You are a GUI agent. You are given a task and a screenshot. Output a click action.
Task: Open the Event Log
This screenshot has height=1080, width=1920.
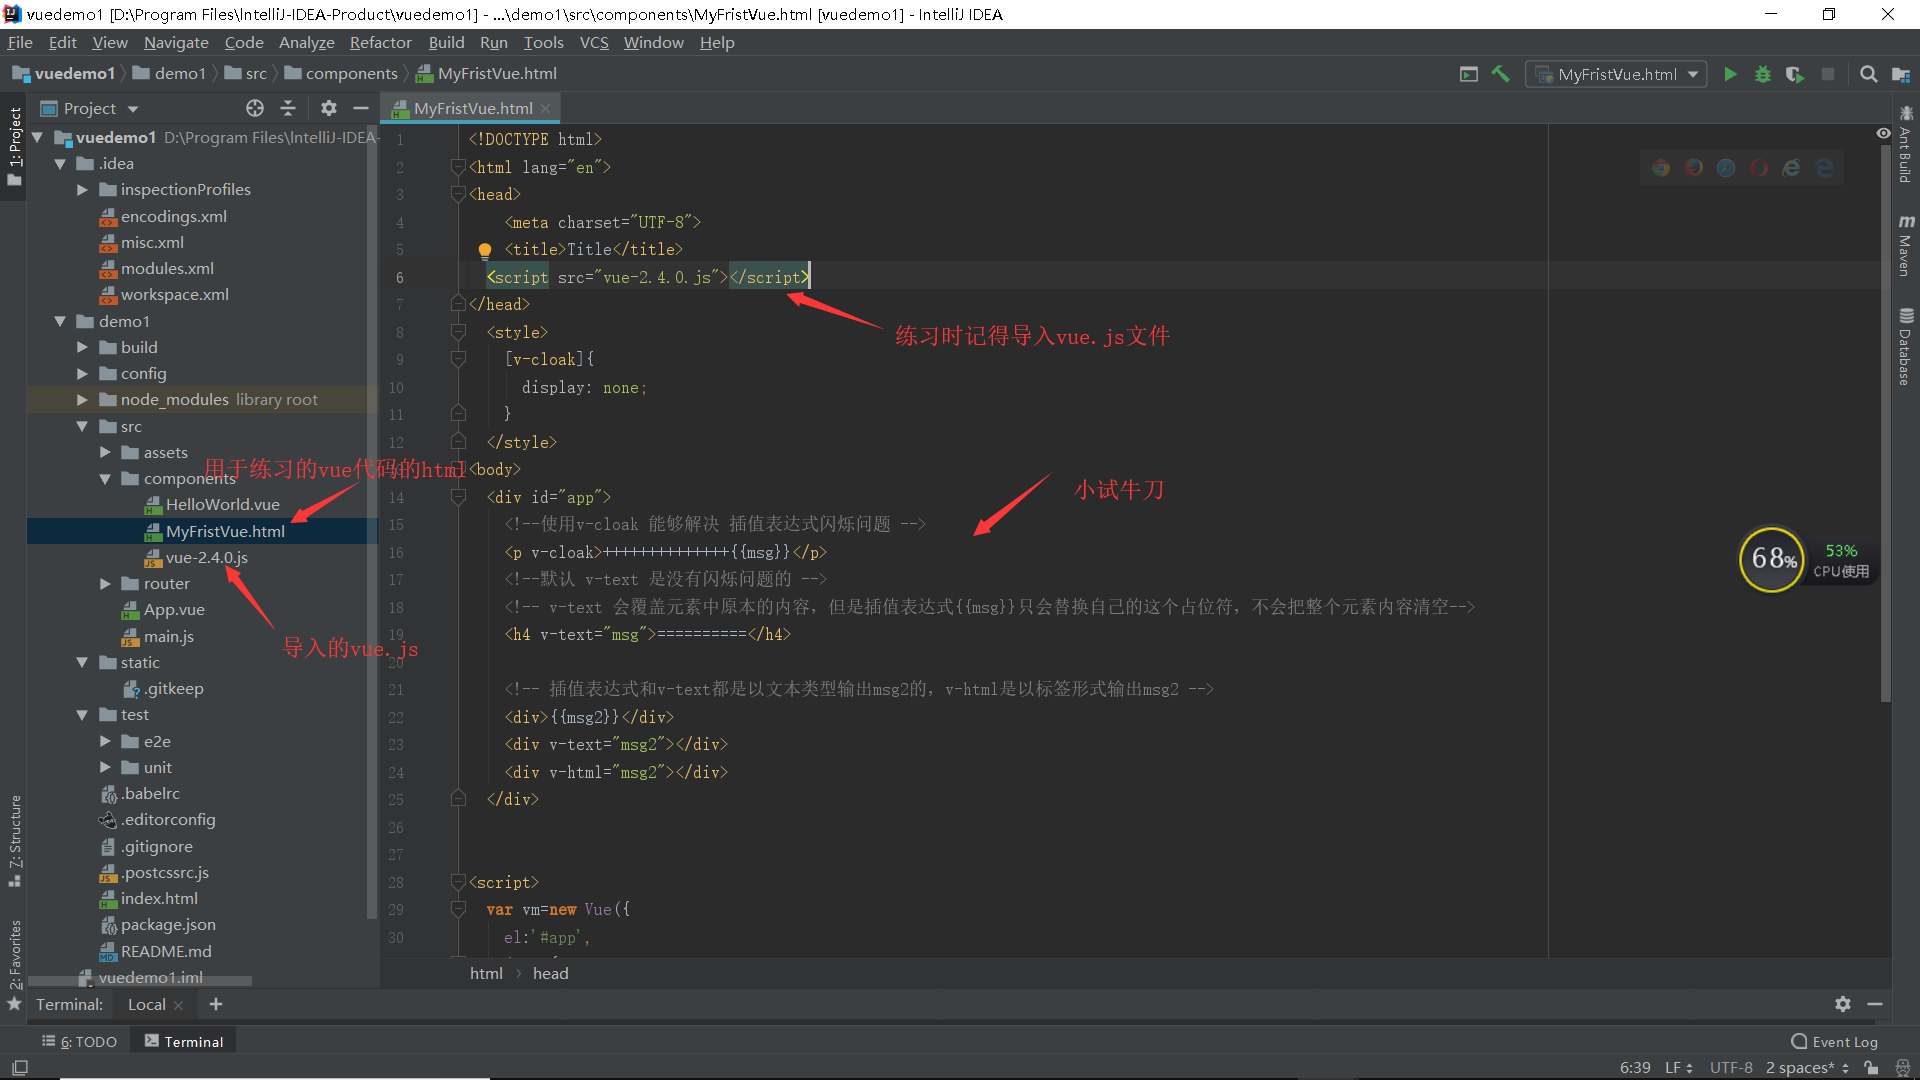1834,1041
